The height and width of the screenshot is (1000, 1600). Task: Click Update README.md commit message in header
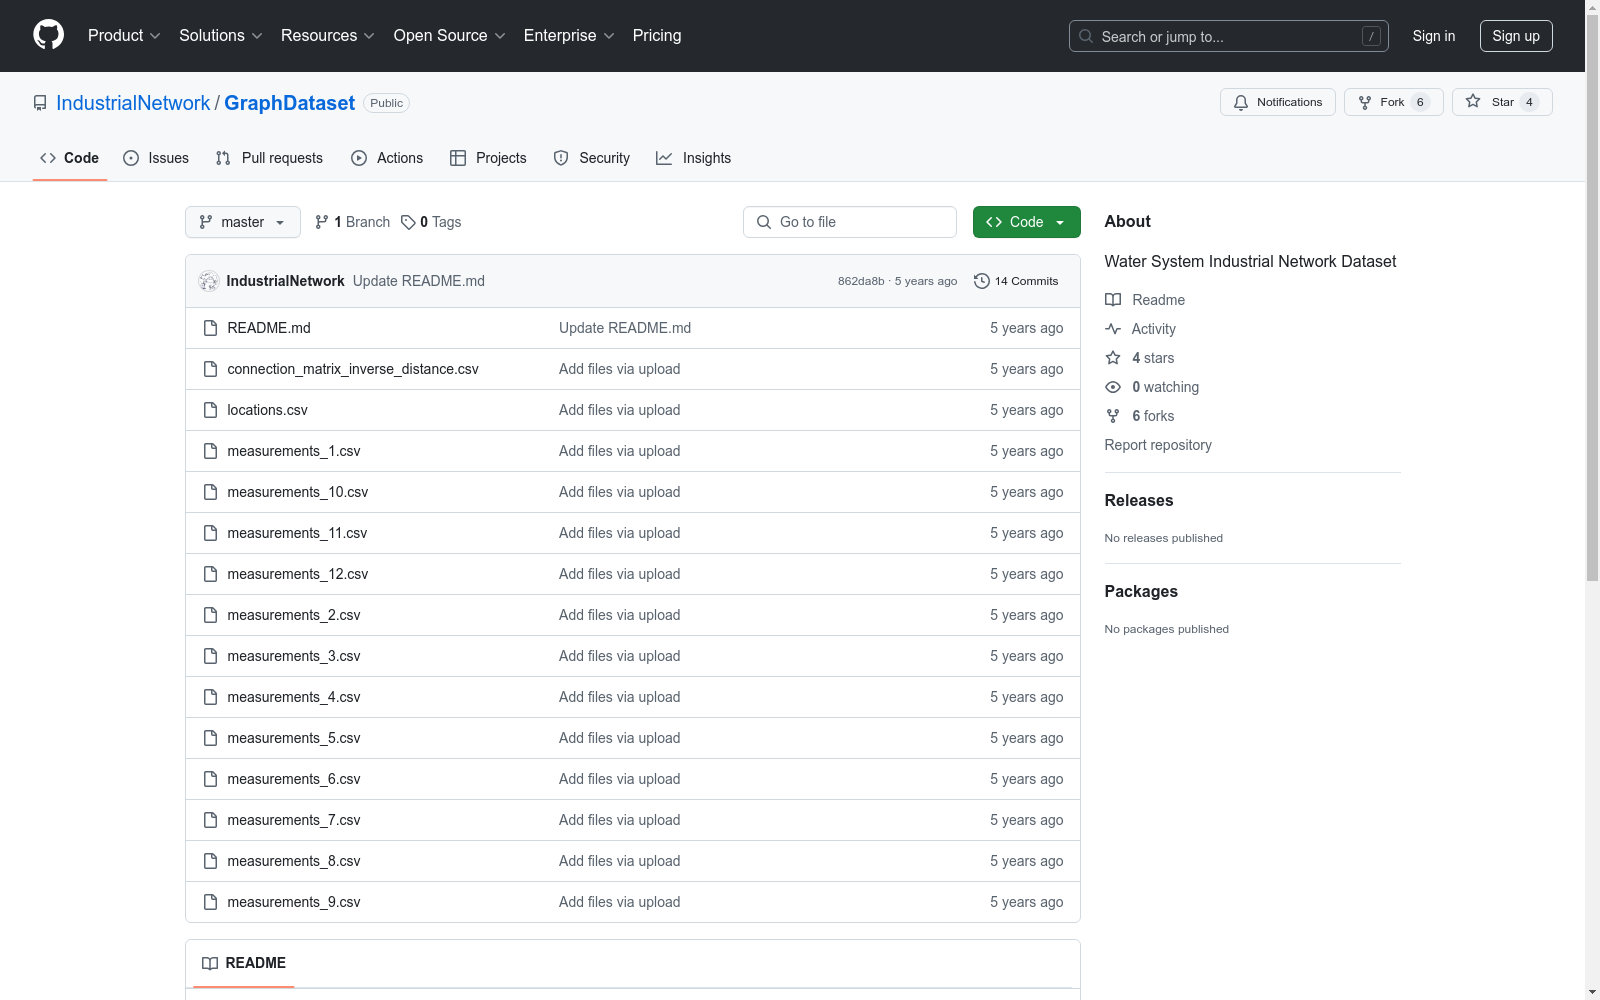pyautogui.click(x=419, y=281)
